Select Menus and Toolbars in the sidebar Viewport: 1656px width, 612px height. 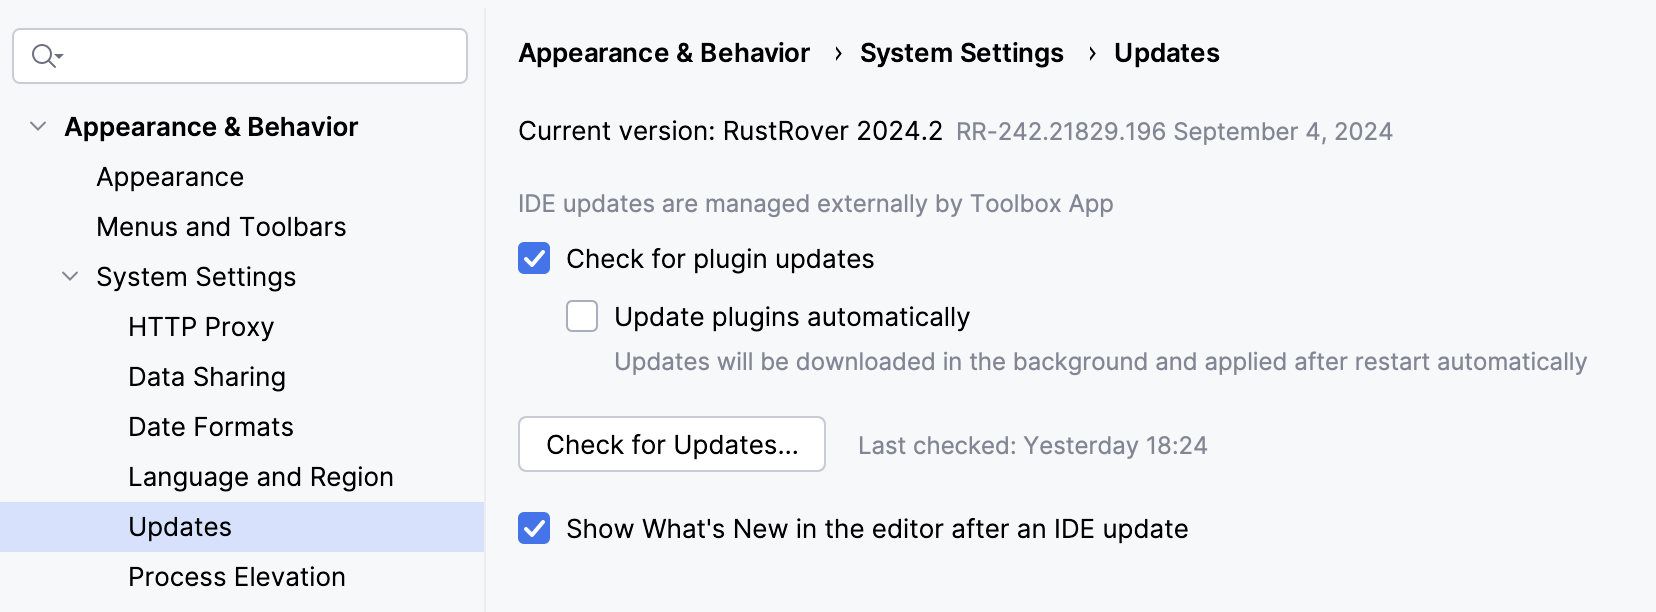tap(221, 226)
